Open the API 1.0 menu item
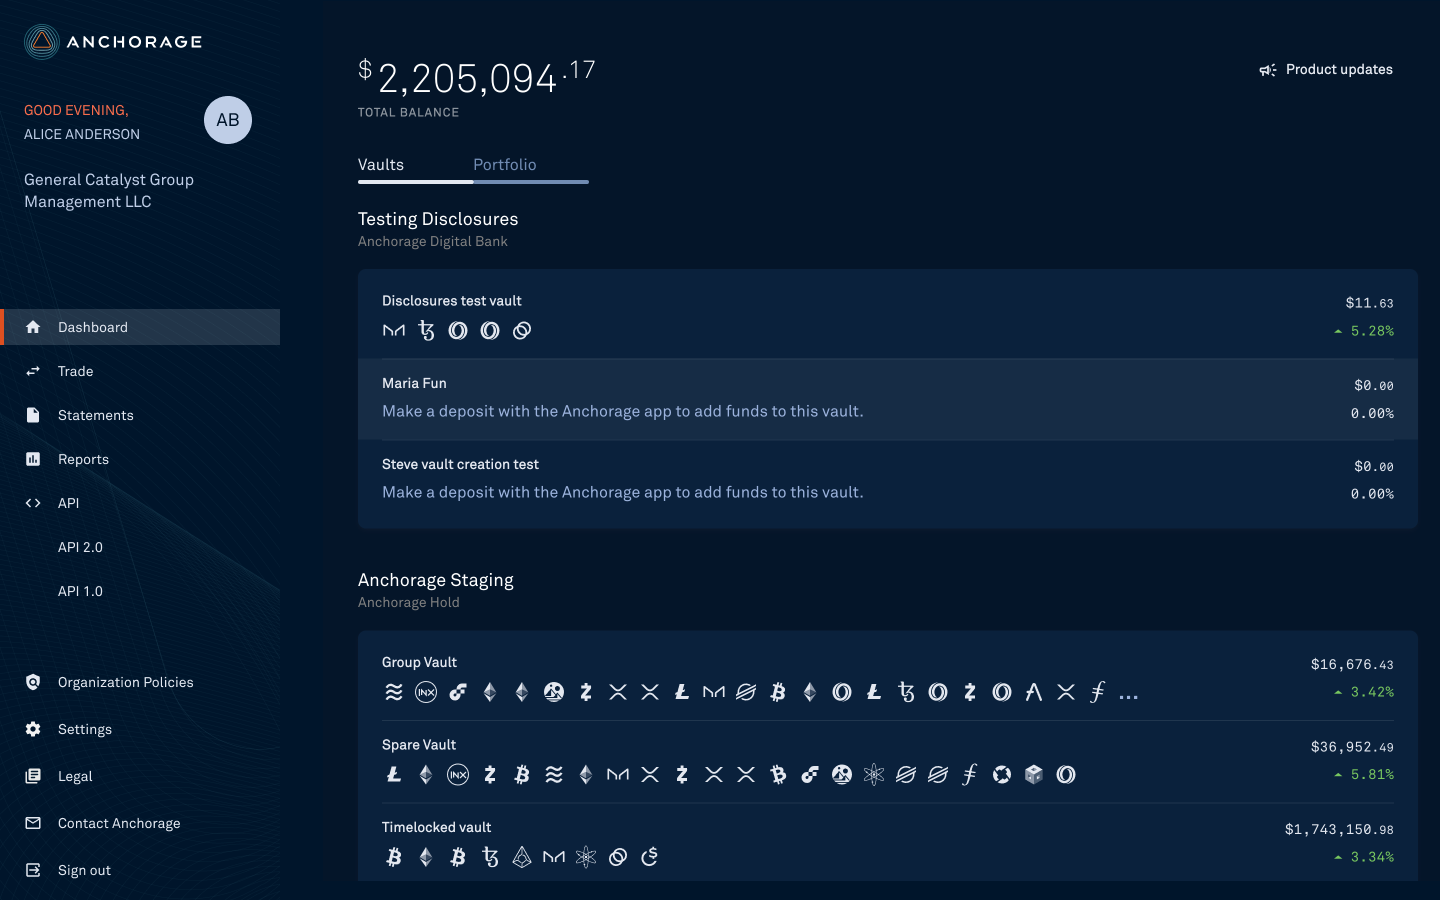 tap(80, 591)
